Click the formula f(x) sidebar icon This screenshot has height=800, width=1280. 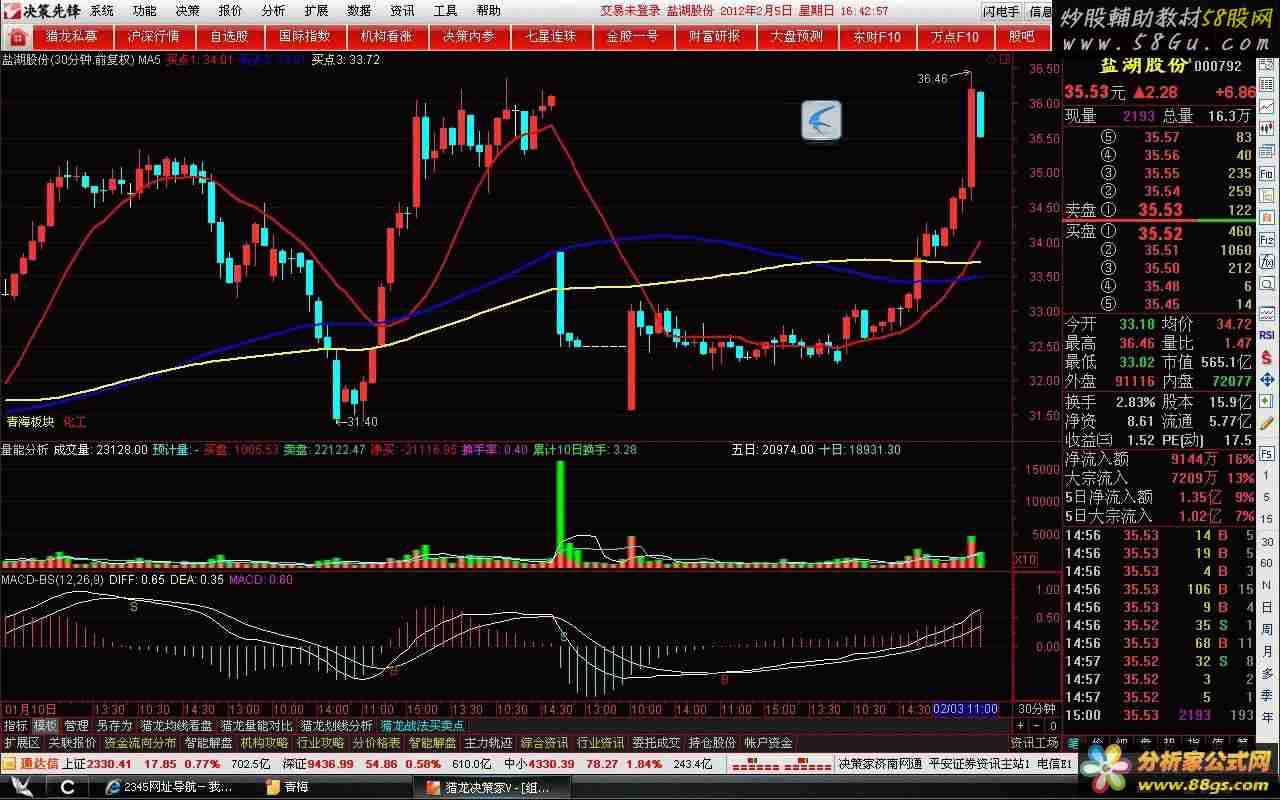(x=1267, y=262)
